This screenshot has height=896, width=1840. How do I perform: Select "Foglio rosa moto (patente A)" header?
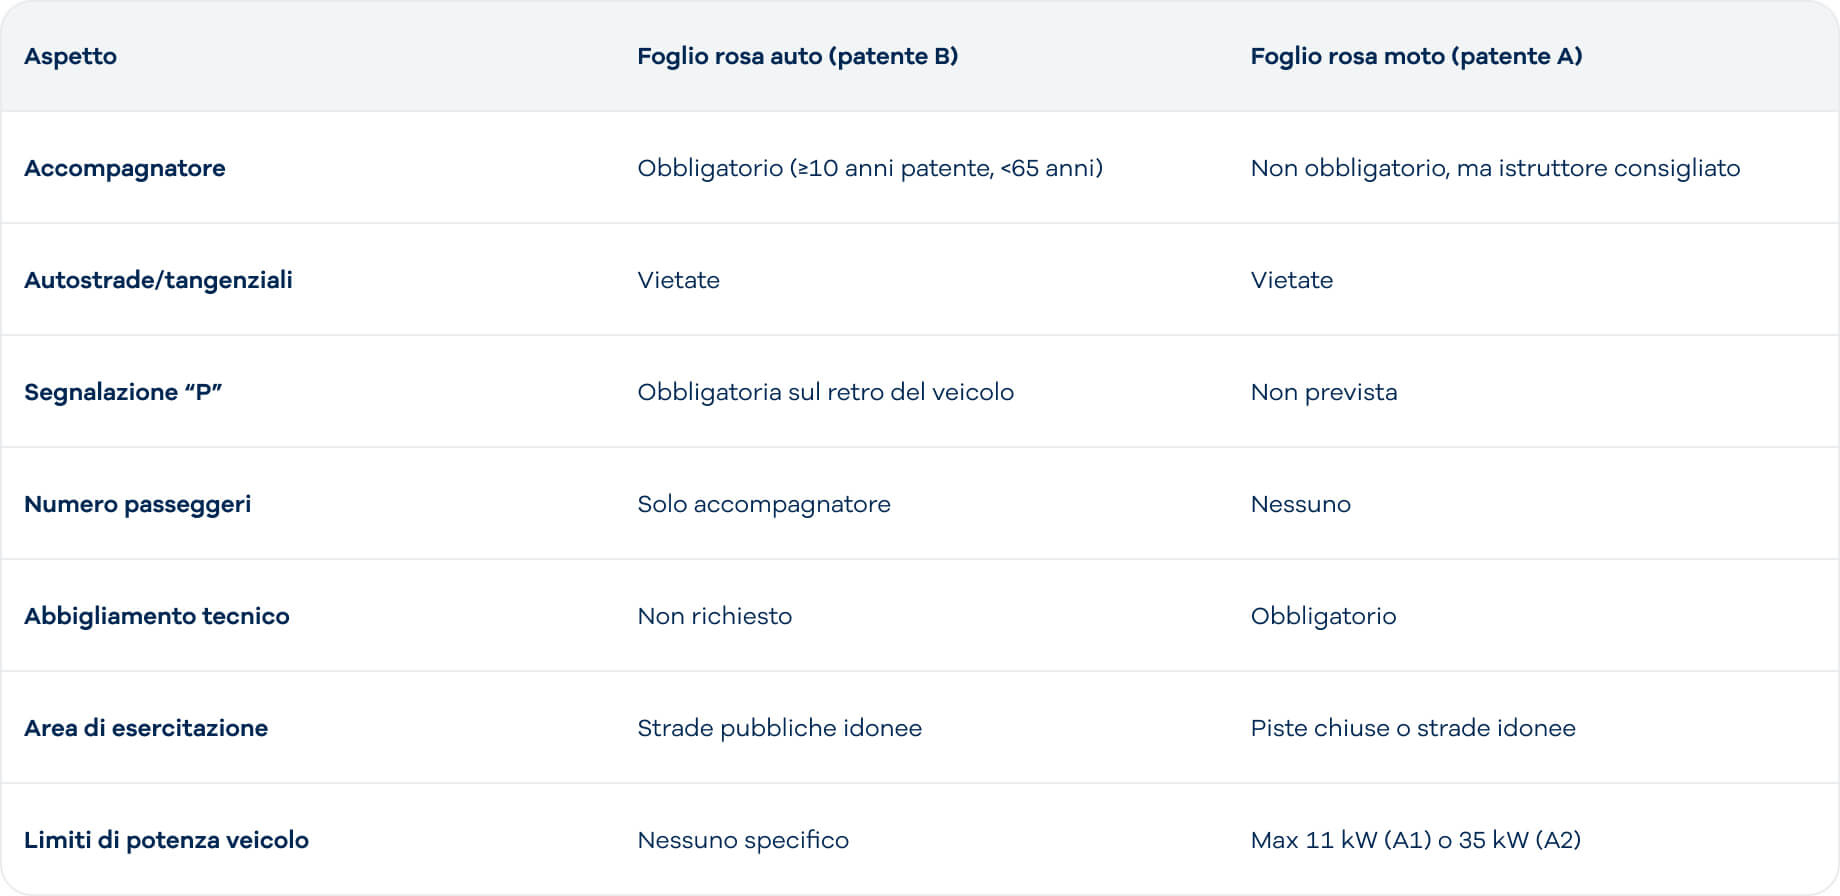[x=1416, y=56]
